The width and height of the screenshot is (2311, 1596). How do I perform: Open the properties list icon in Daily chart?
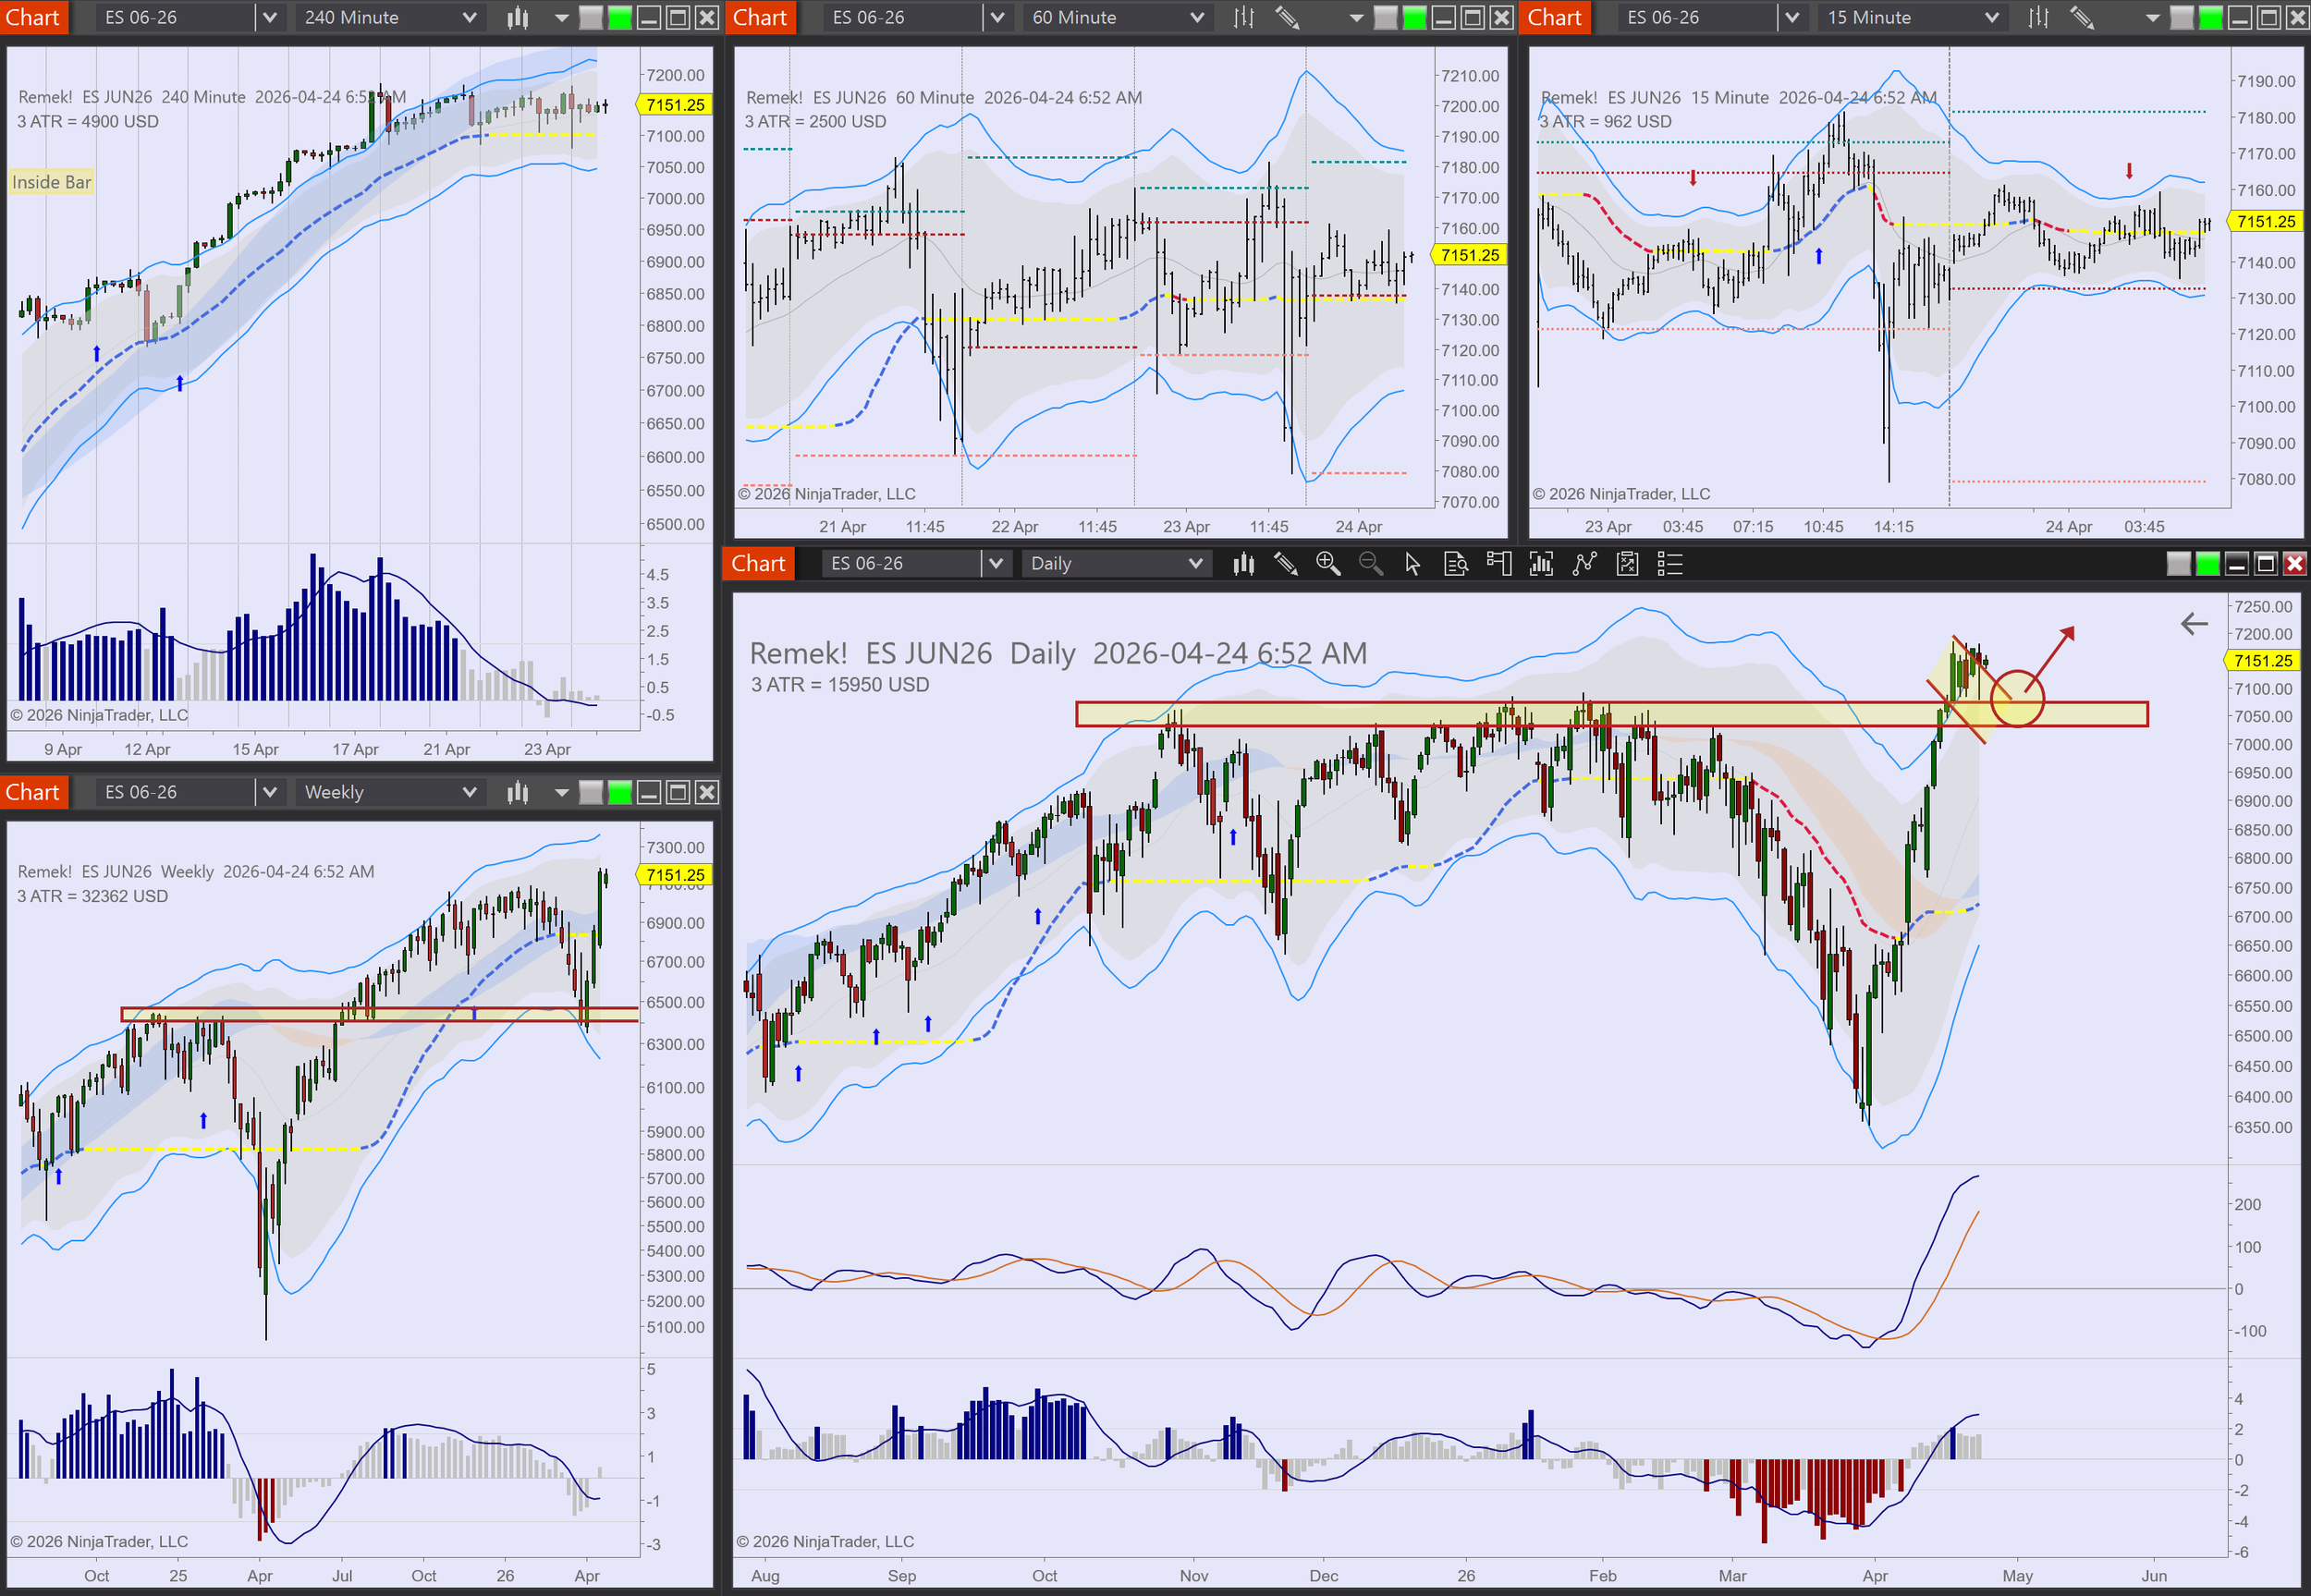(1669, 564)
